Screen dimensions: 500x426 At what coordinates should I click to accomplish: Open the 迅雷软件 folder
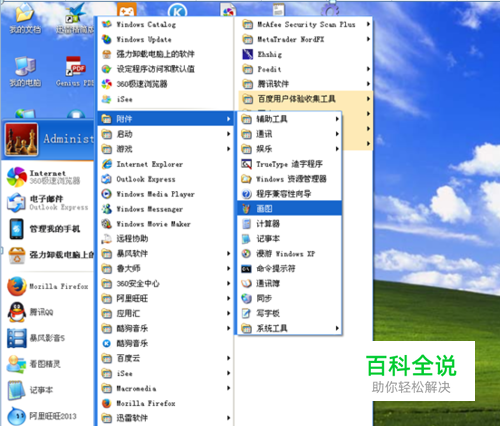[166, 418]
